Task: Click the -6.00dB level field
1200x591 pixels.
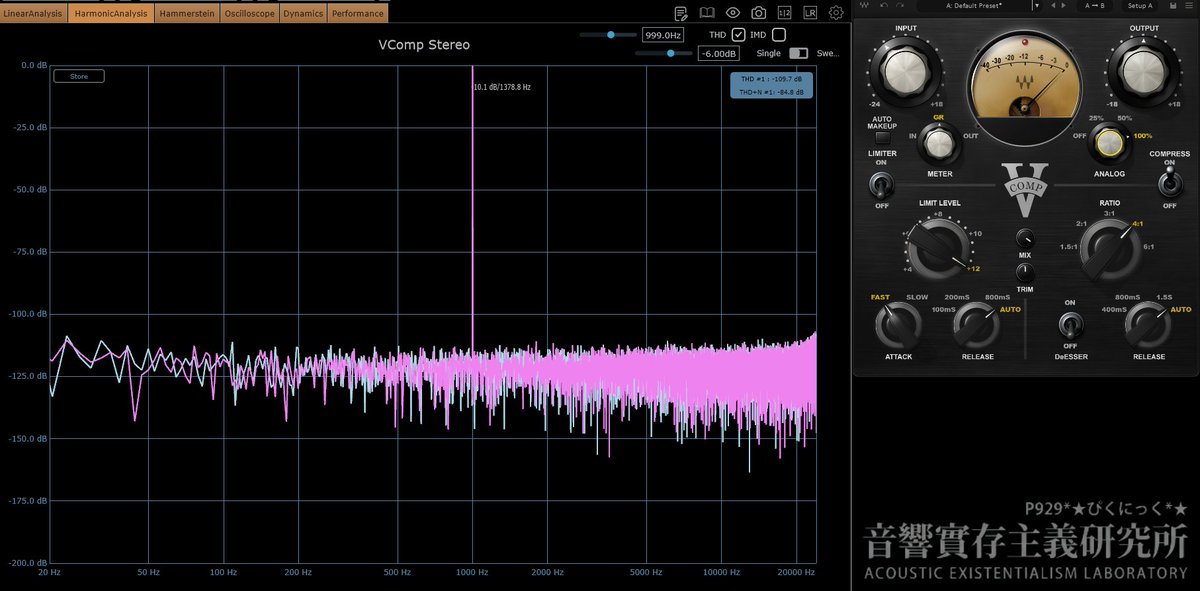Action: click(x=719, y=53)
